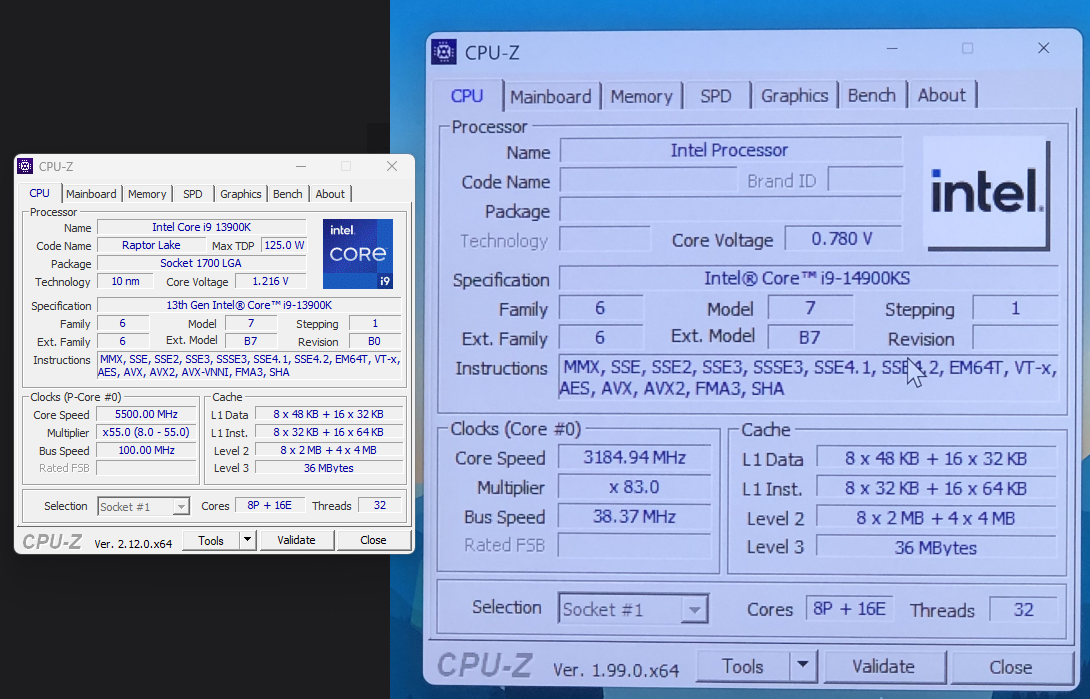
Task: Click the Bus Speed value 38.37 MHz
Action: (635, 517)
